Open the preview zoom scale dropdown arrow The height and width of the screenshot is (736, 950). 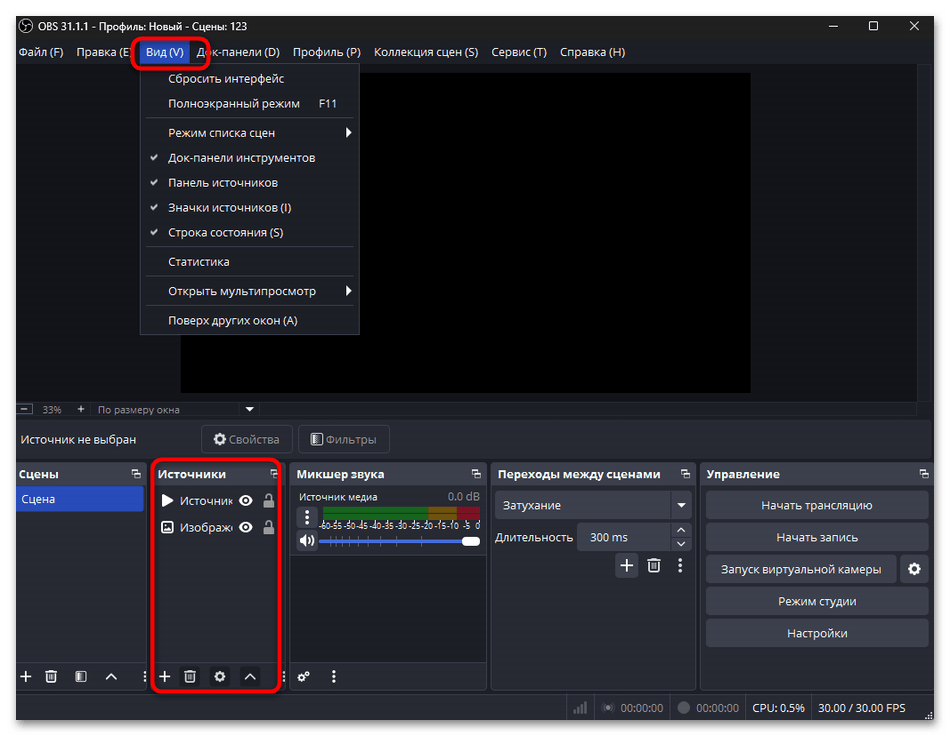click(x=250, y=409)
